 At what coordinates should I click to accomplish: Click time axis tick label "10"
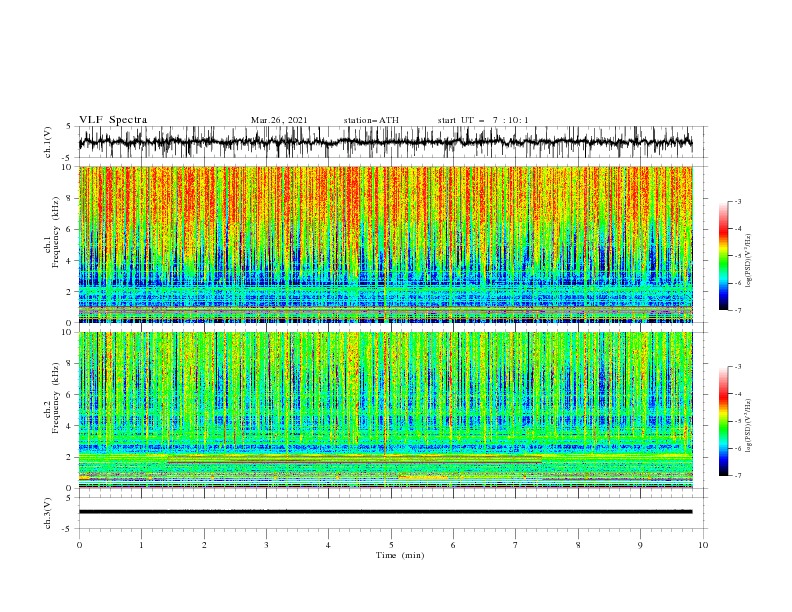point(703,545)
